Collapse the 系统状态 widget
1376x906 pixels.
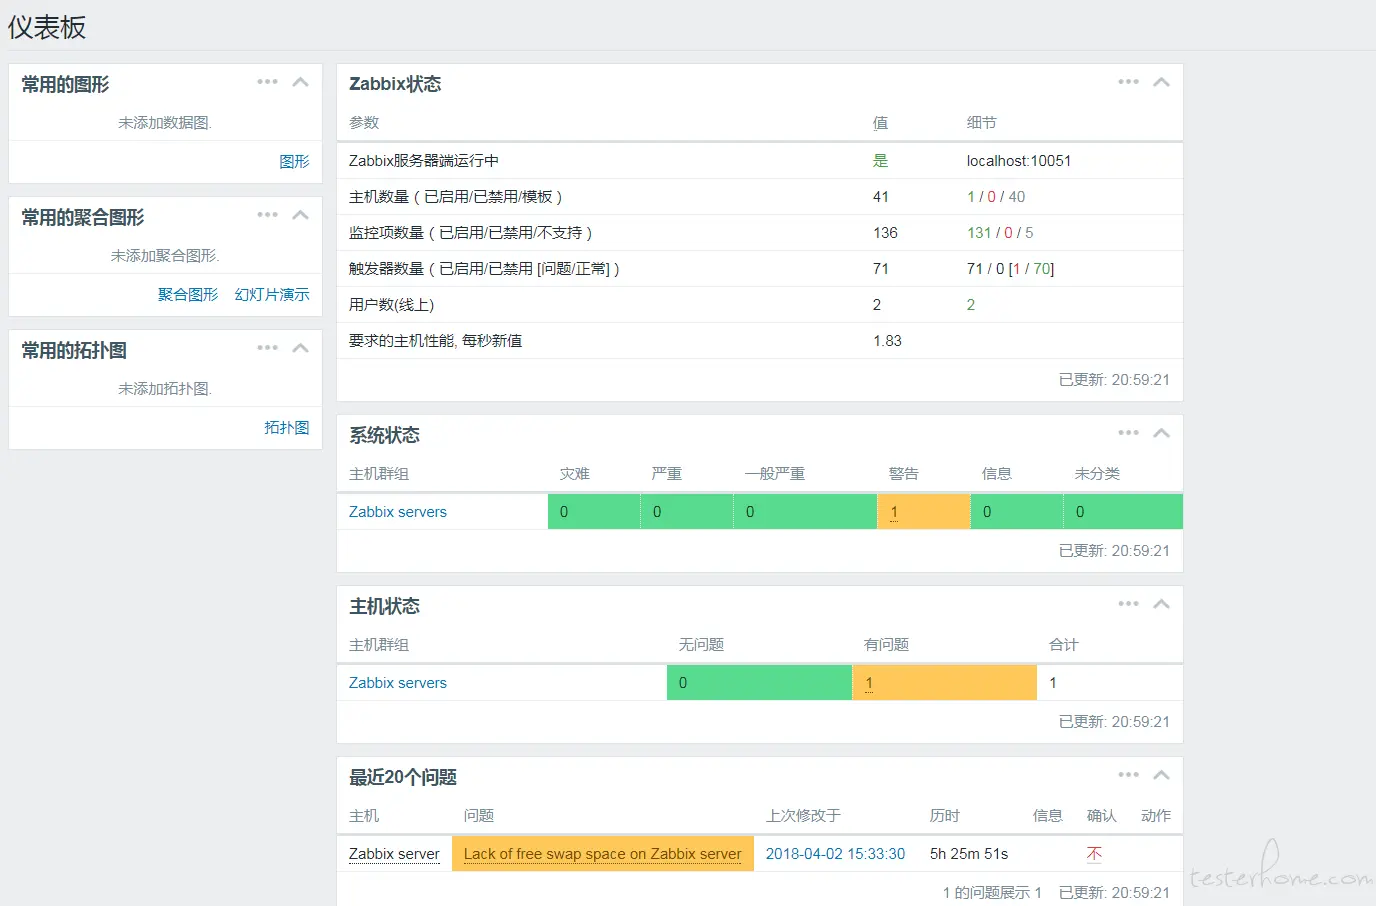(1161, 433)
